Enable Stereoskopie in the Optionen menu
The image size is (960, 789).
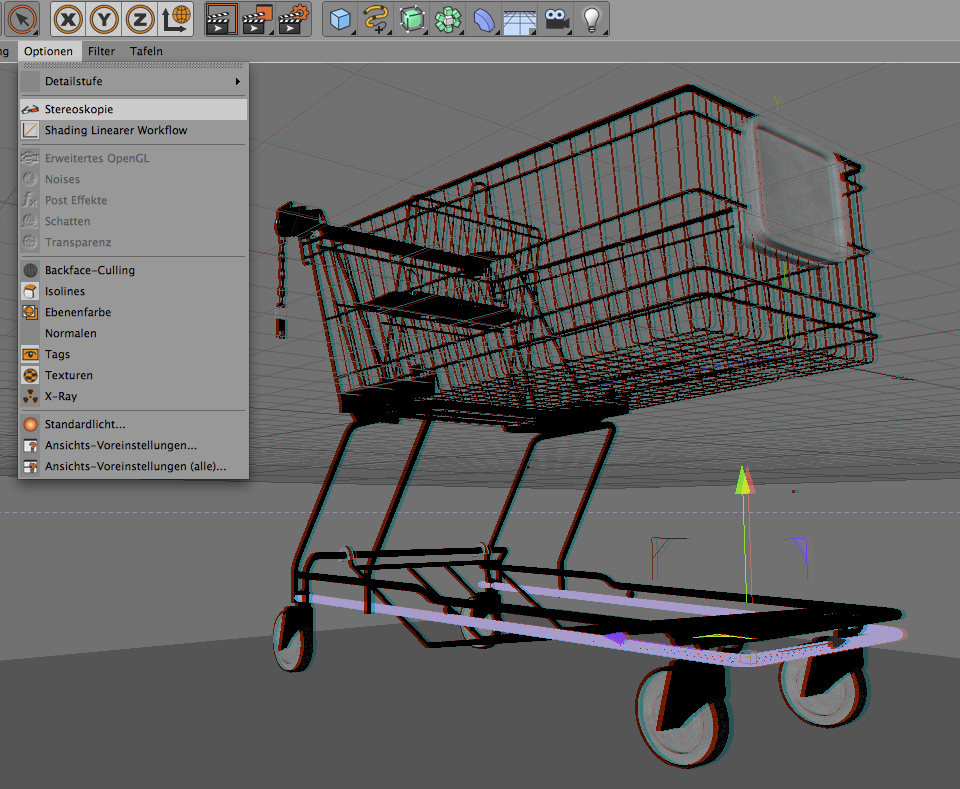coord(79,109)
